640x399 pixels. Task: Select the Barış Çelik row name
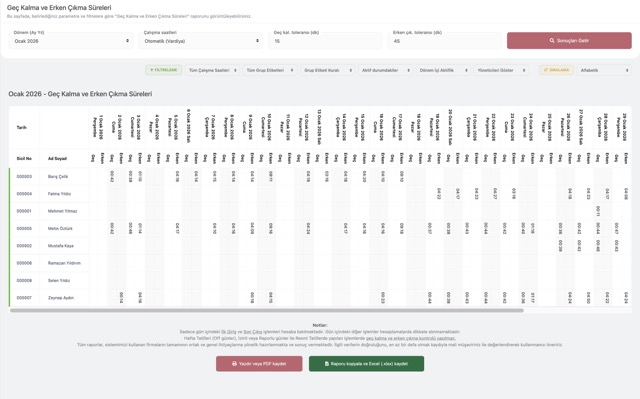(x=58, y=177)
